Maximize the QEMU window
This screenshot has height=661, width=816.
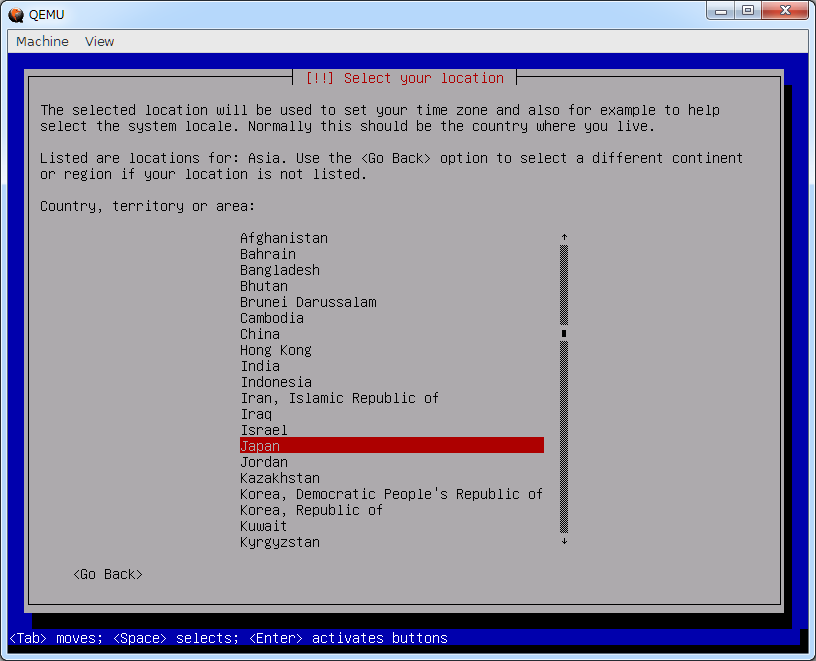(748, 11)
